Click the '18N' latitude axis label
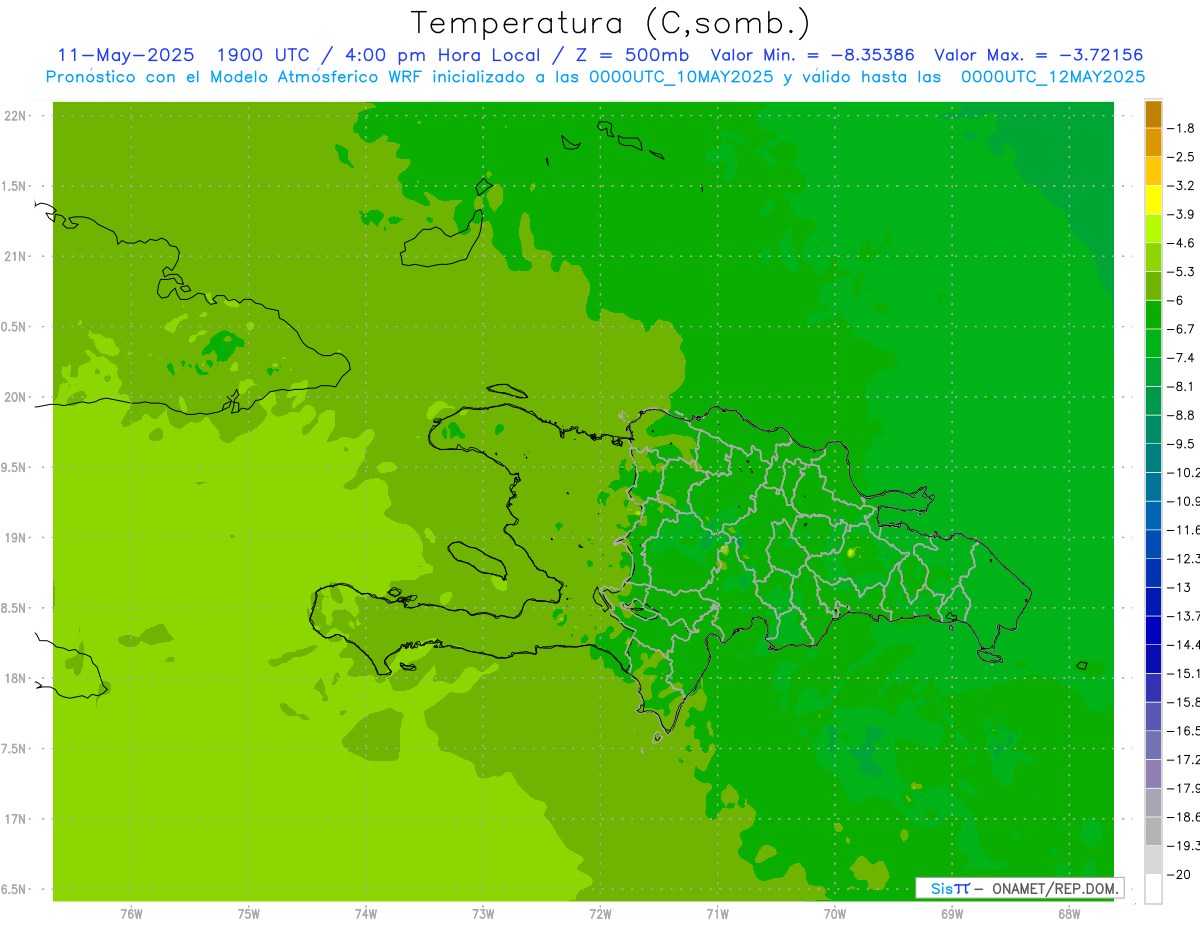 [15, 678]
